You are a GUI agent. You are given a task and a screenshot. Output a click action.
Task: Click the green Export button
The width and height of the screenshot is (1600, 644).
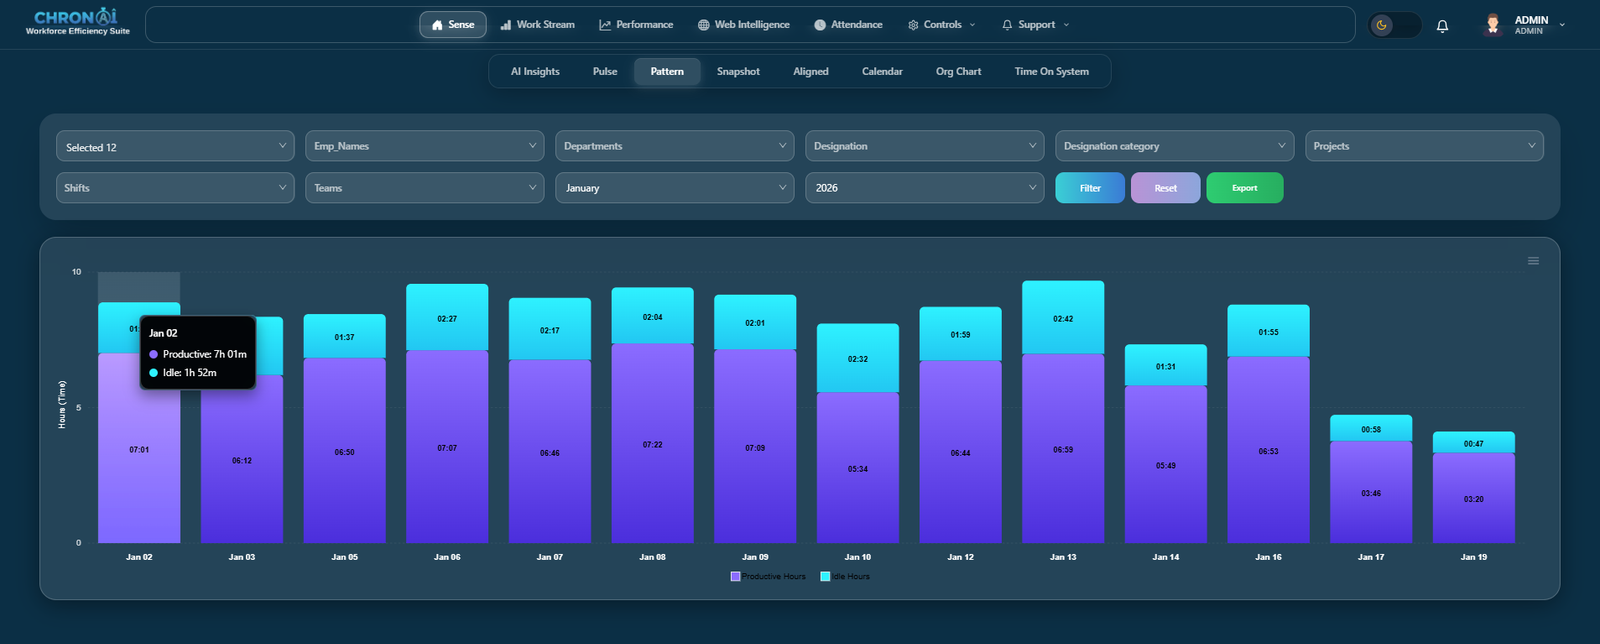[x=1245, y=188]
